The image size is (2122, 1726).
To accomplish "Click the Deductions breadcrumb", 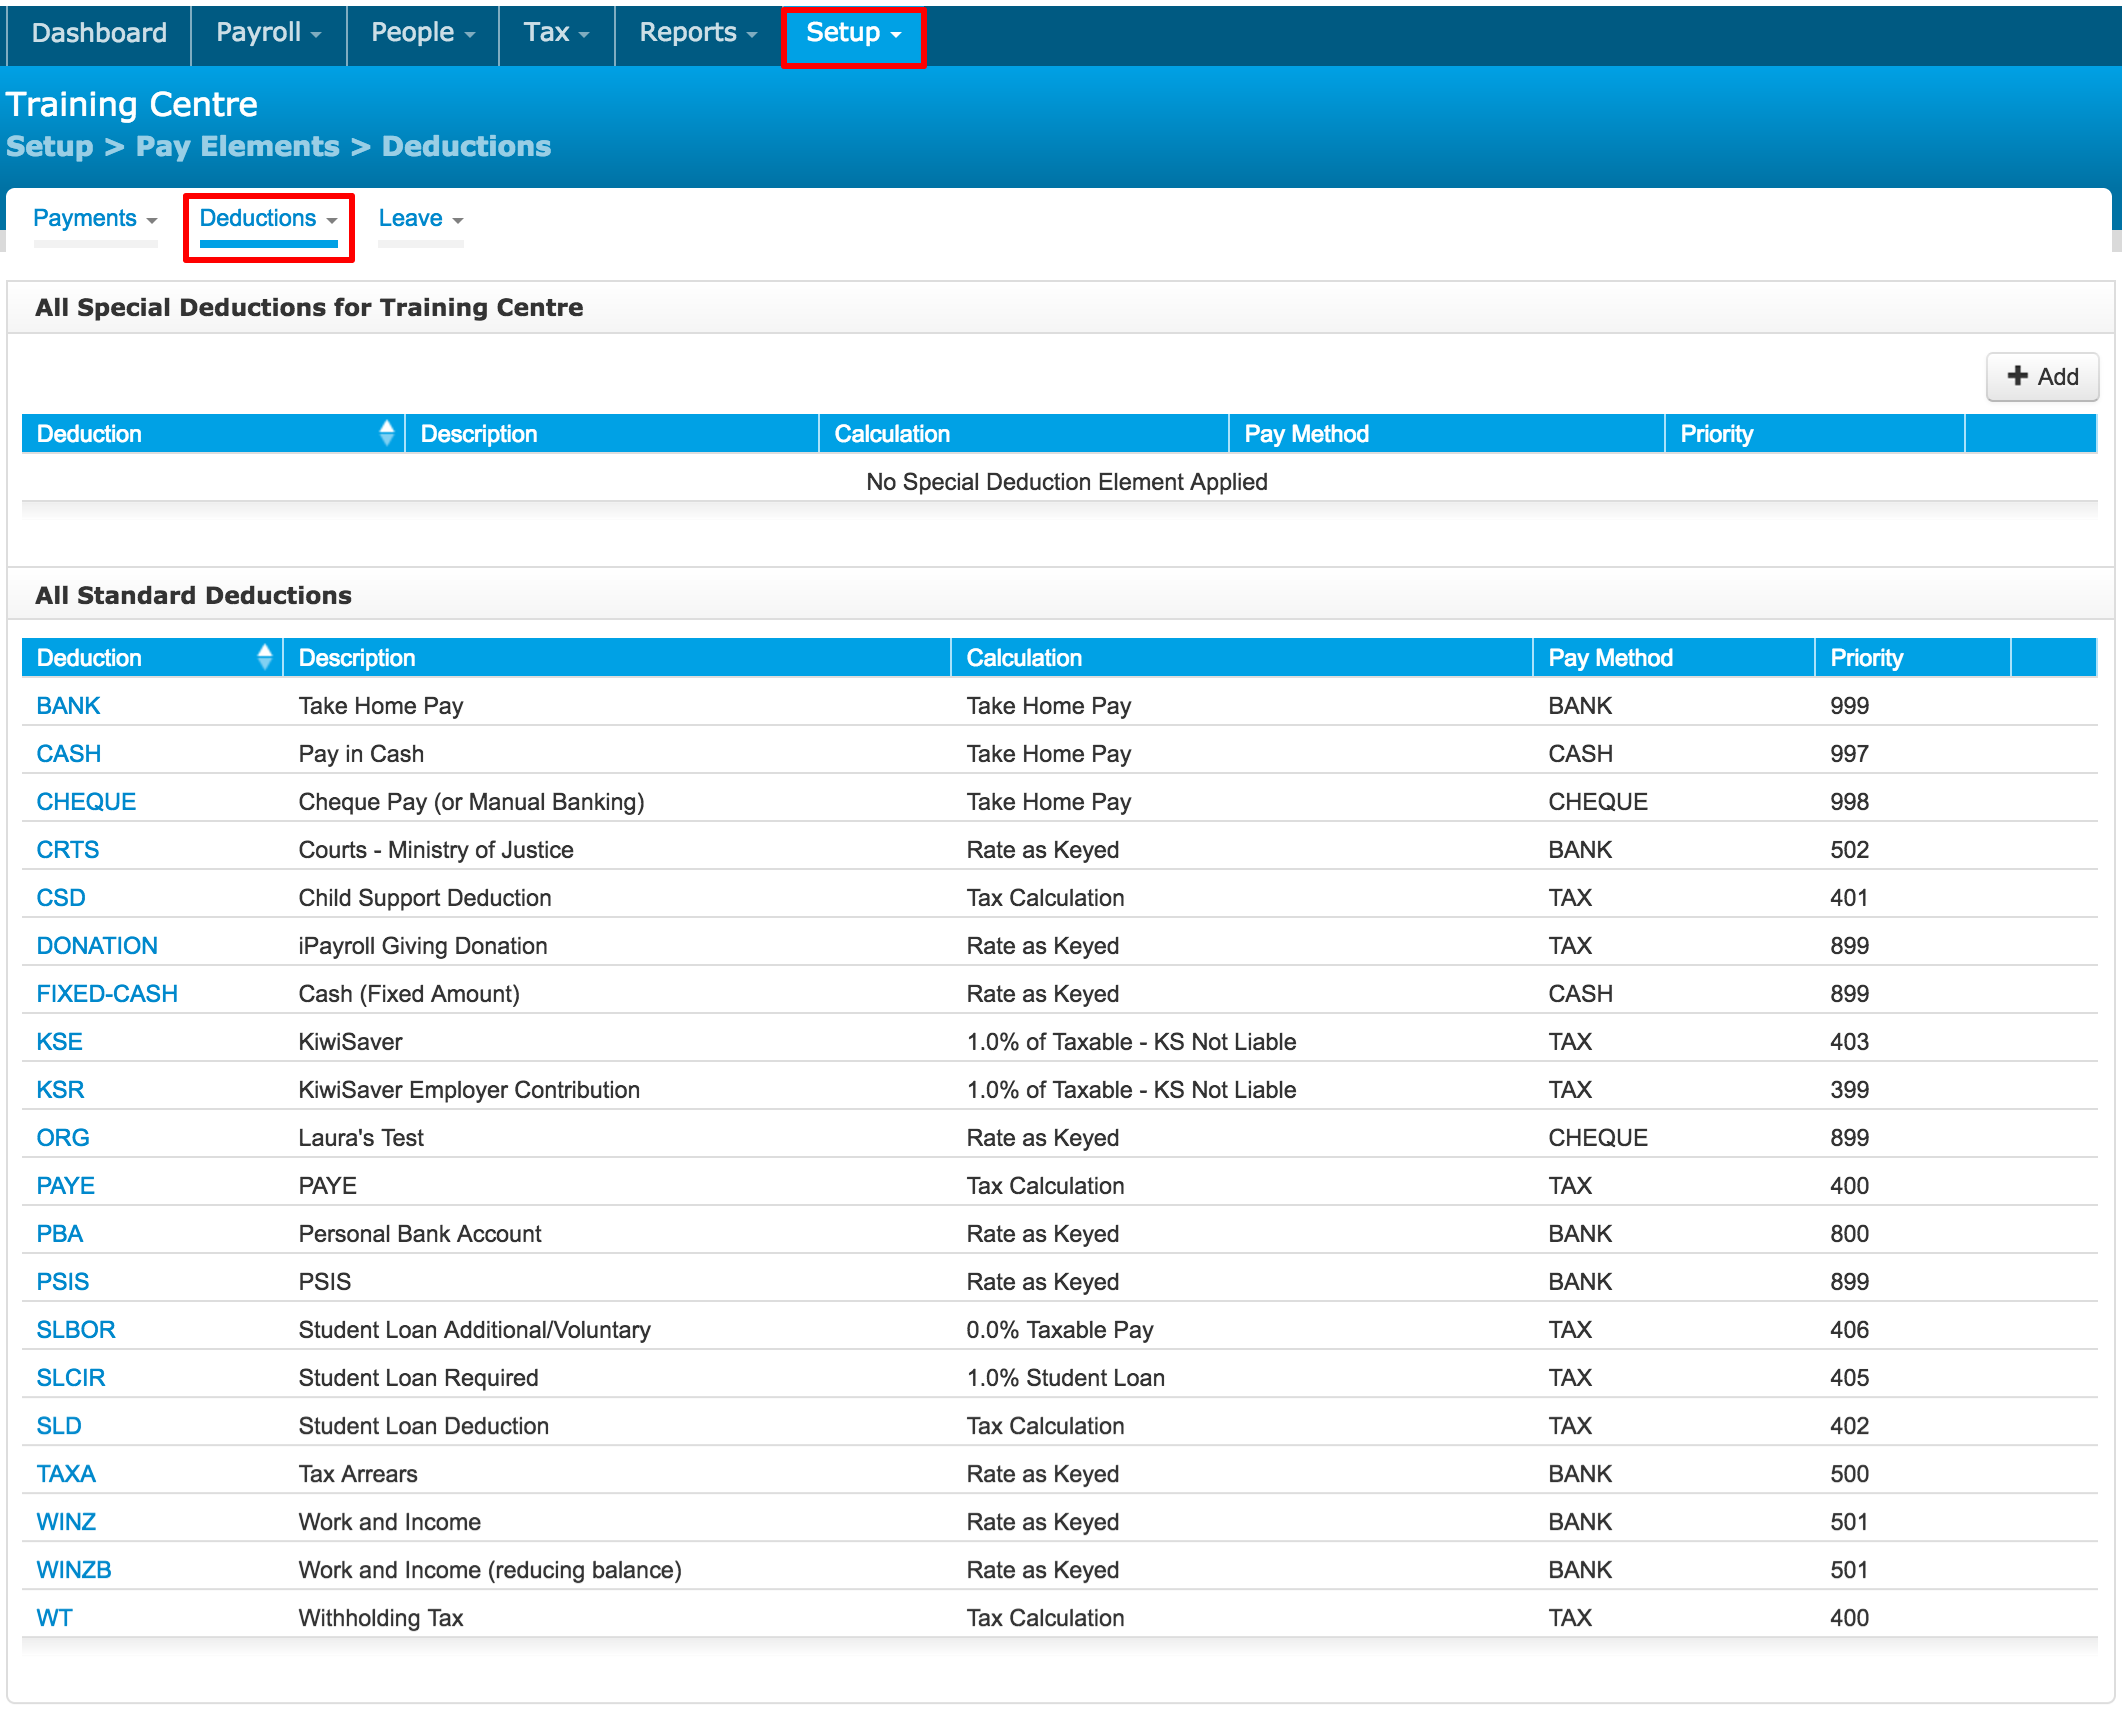I will pos(467,146).
